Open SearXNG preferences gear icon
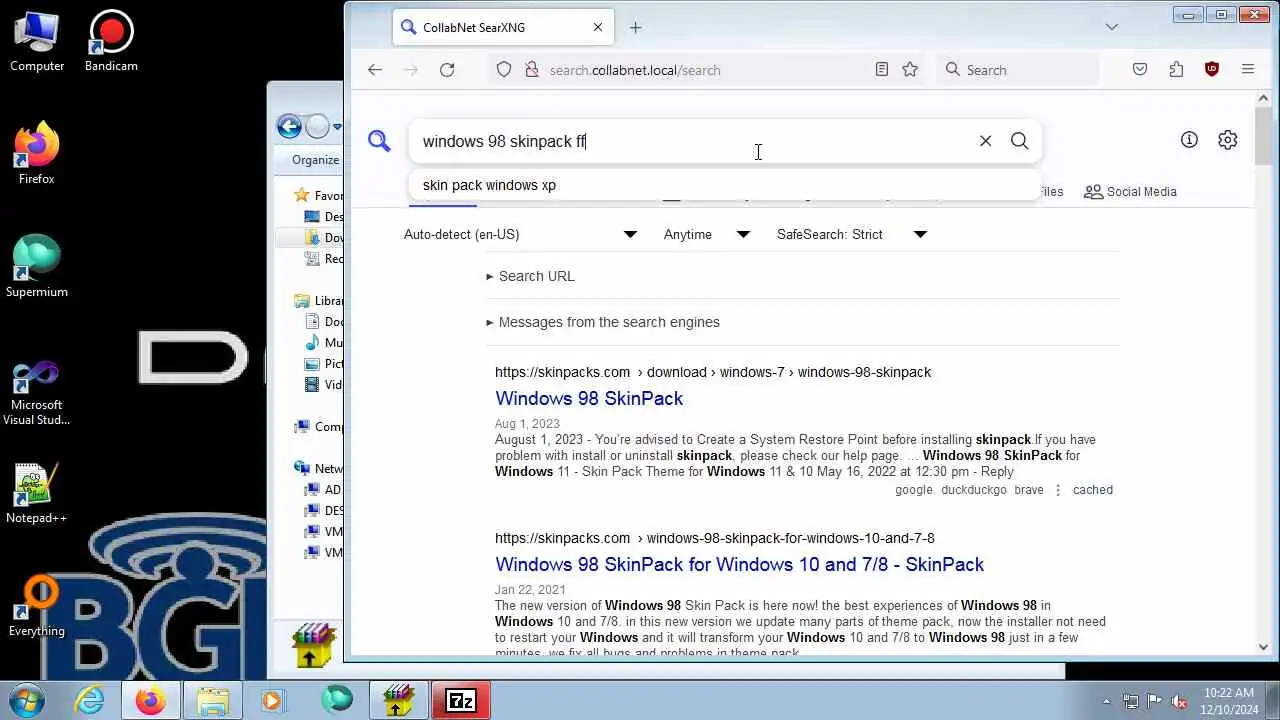Viewport: 1280px width, 720px height. 1228,140
